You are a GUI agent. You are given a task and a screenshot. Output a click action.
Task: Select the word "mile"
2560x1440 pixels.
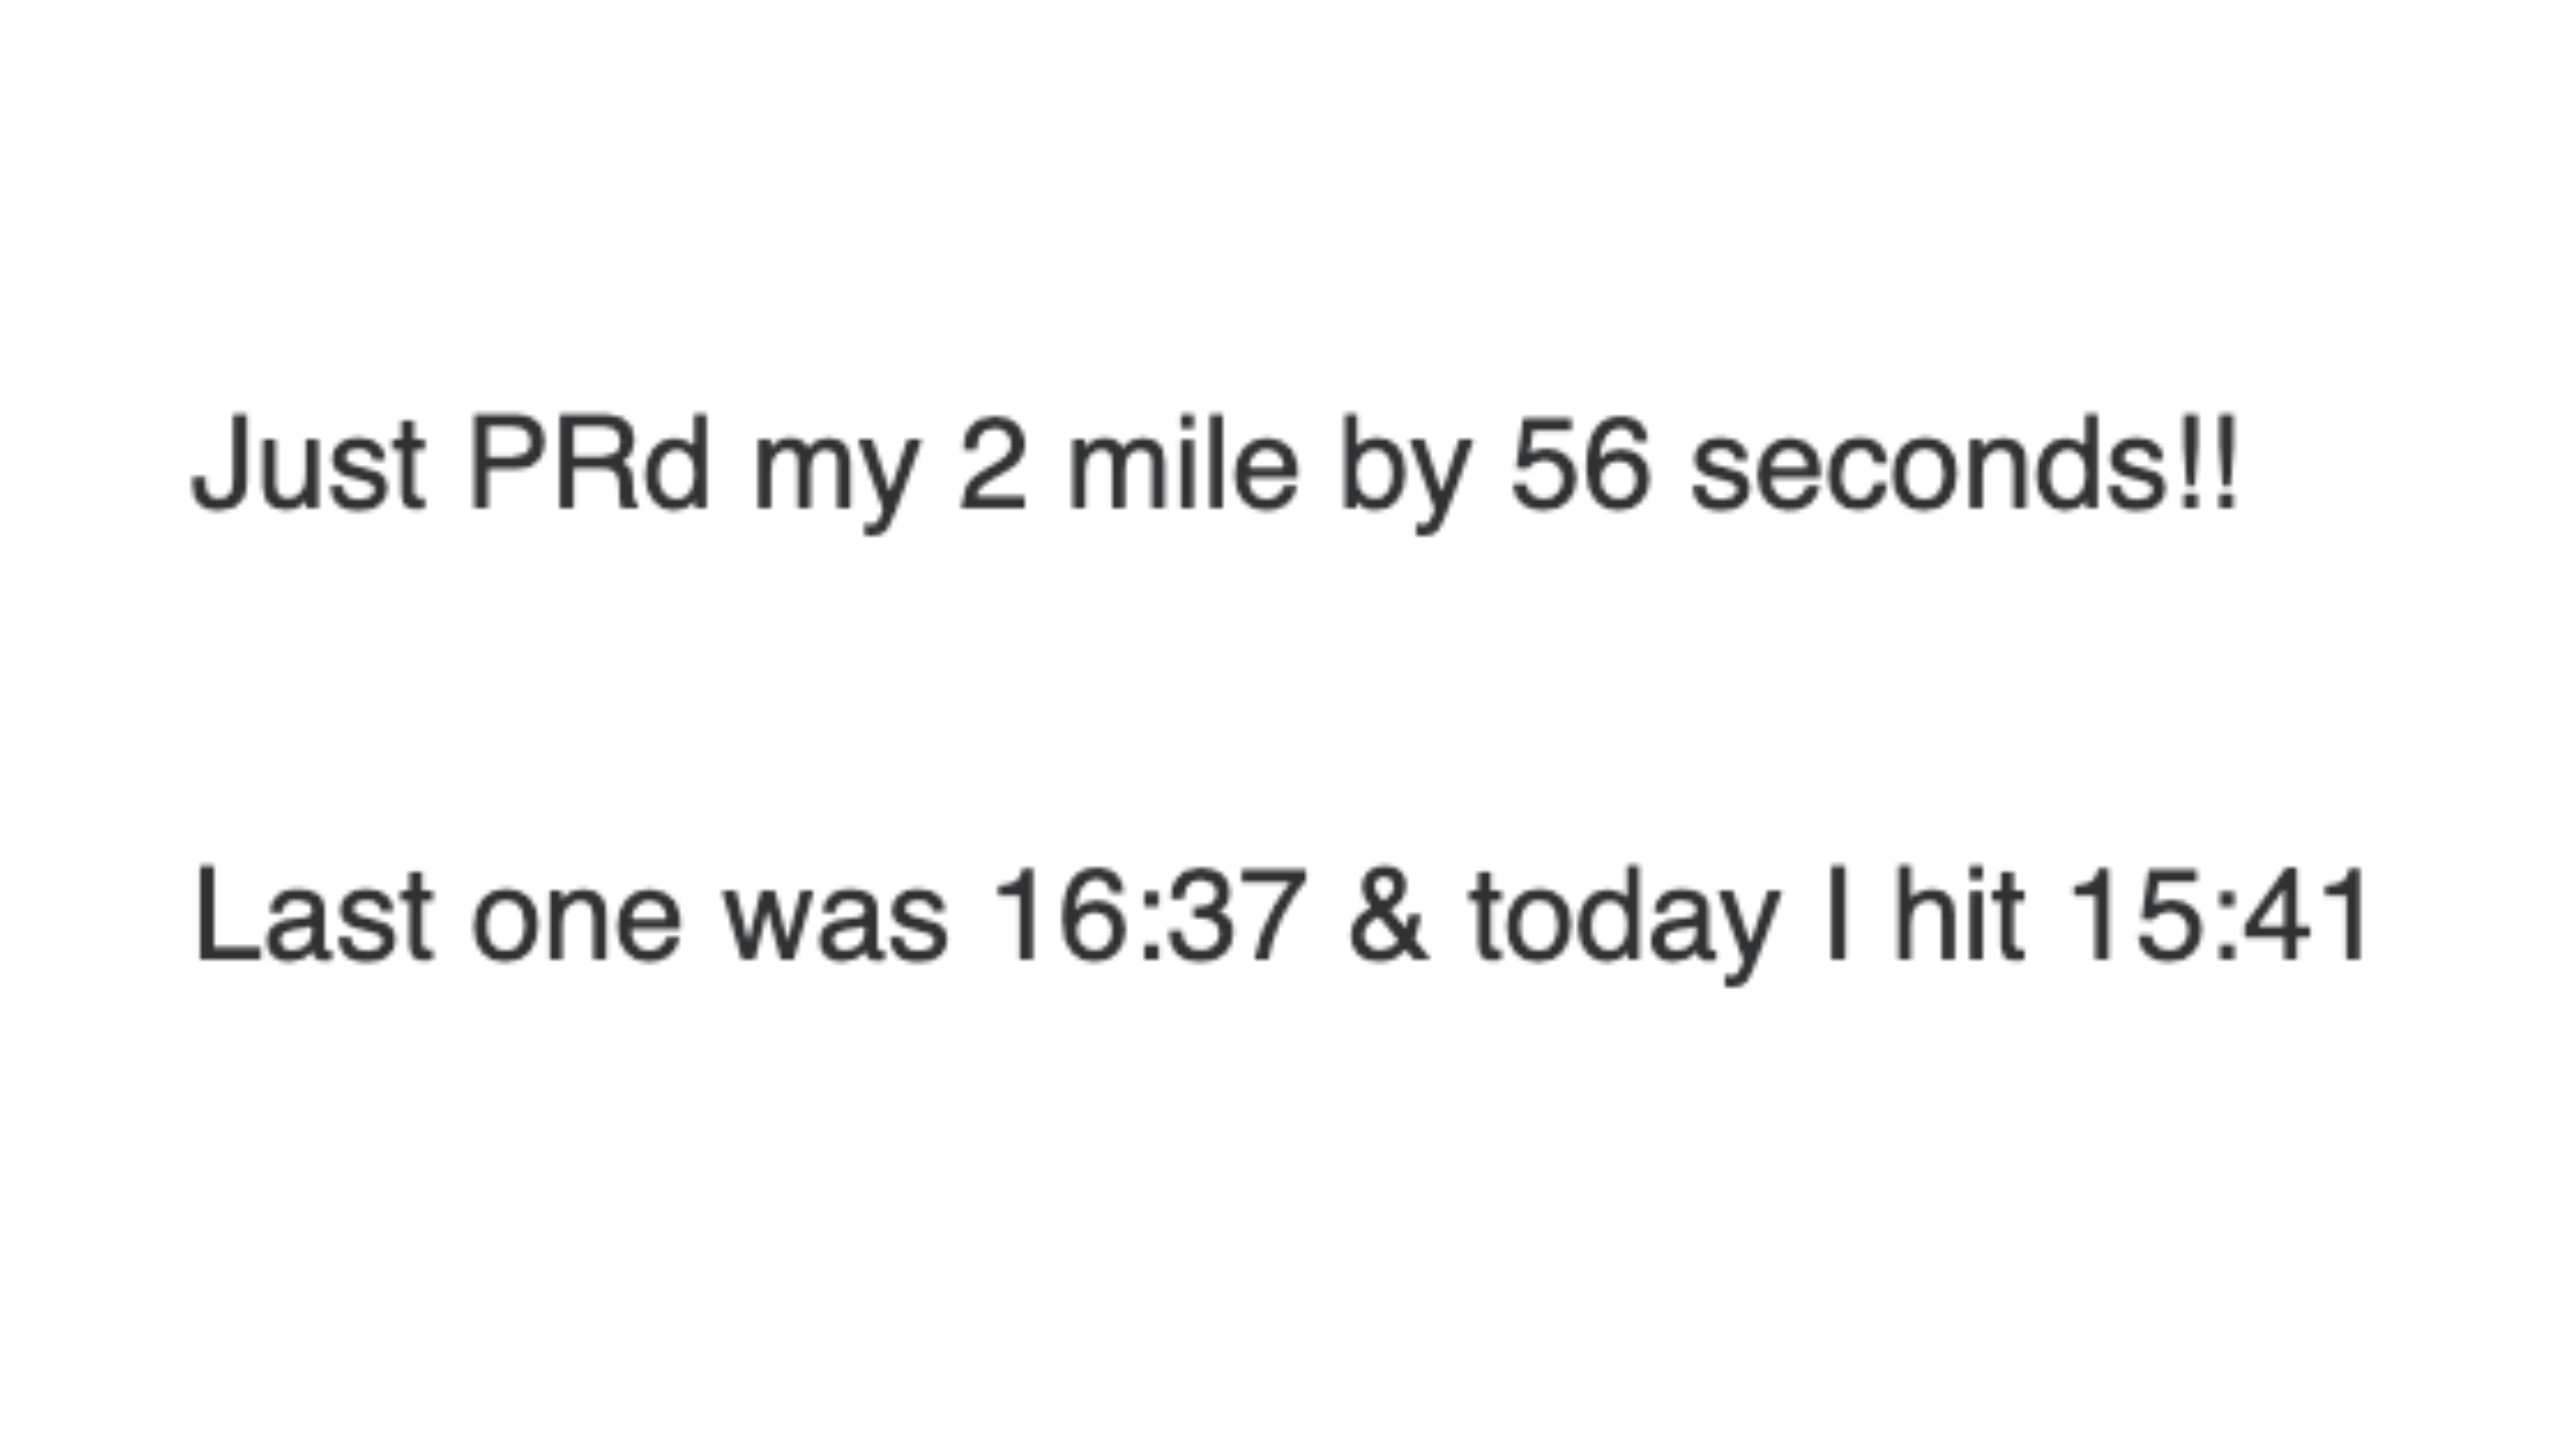tap(1184, 463)
